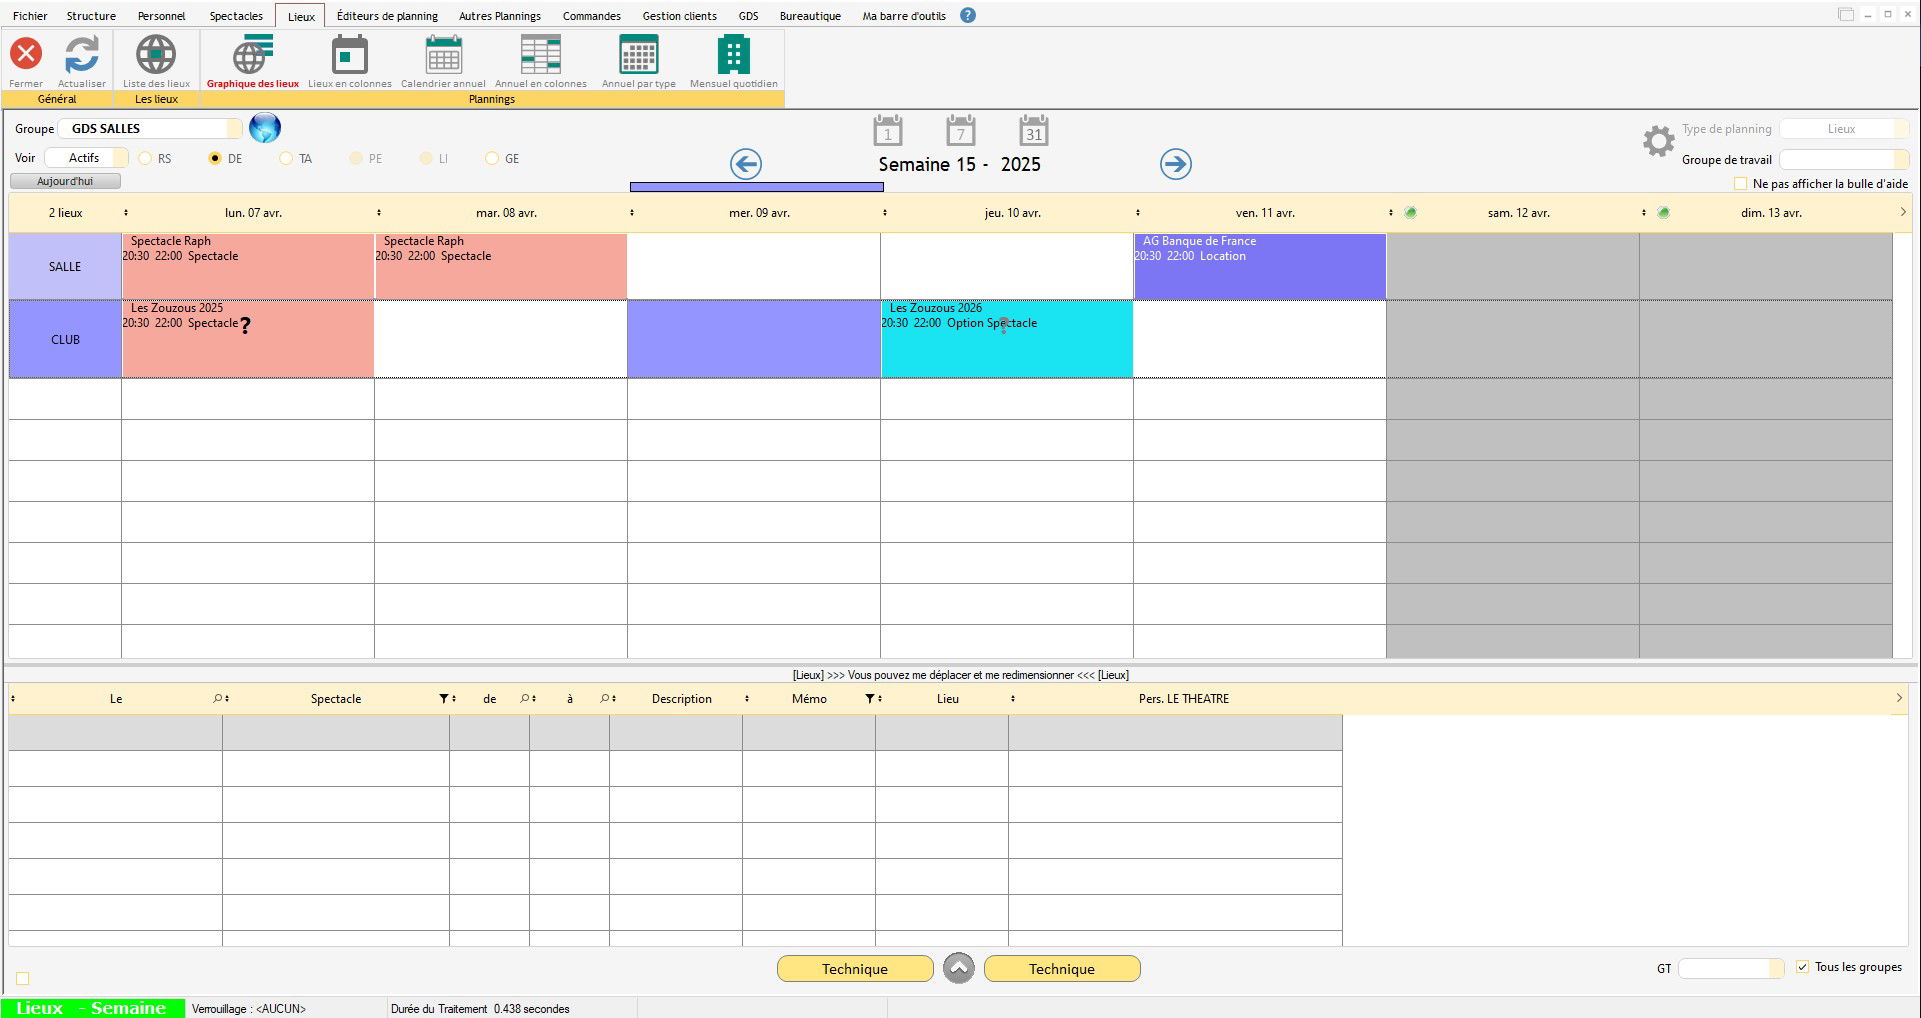Go to previous week arrow

tap(745, 164)
